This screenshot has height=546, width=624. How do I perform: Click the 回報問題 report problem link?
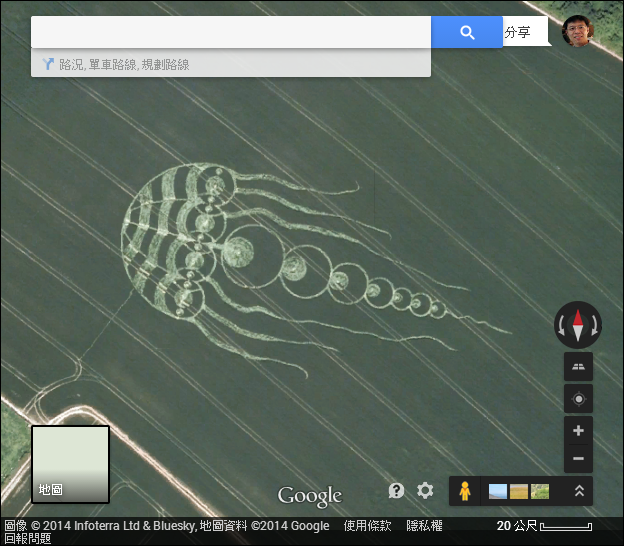point(27,539)
